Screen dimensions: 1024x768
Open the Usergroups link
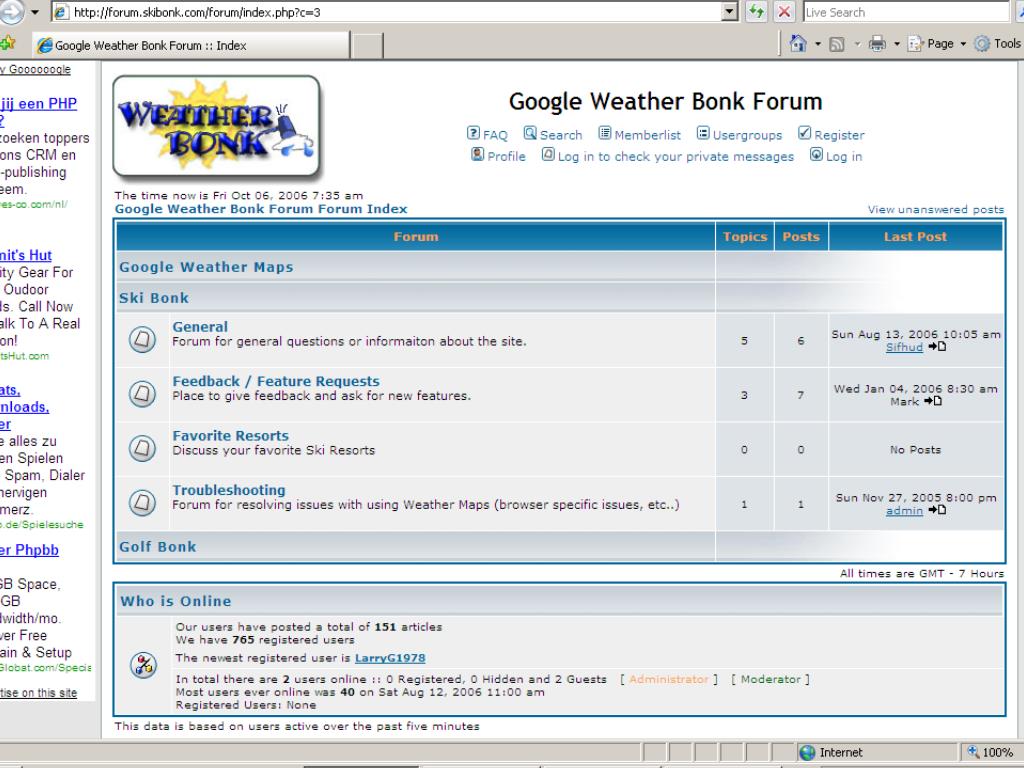click(747, 135)
